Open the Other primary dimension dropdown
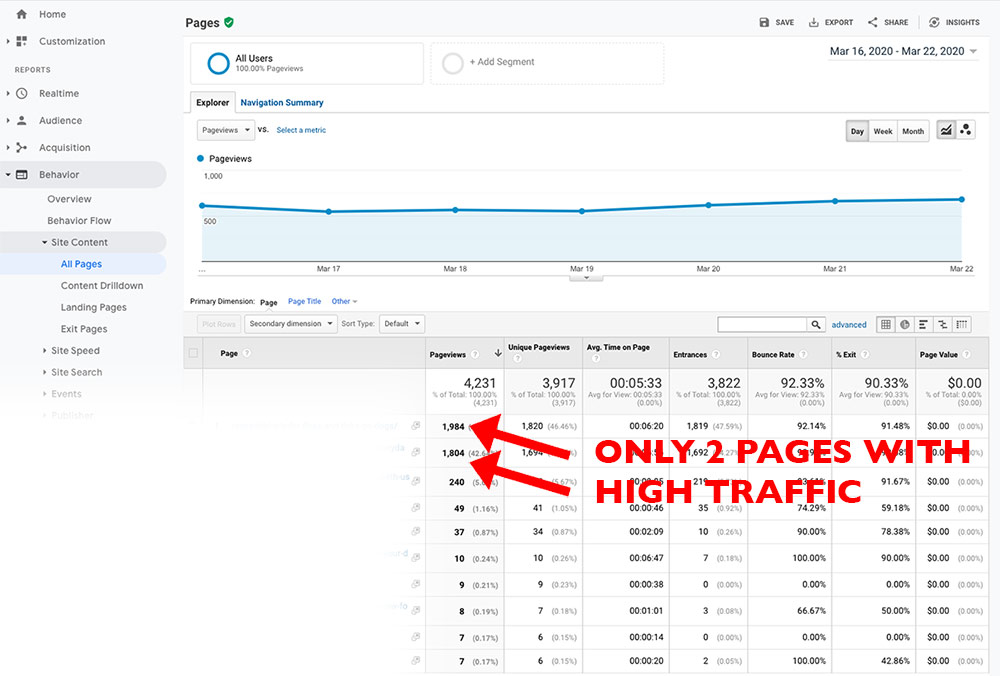 pos(344,301)
